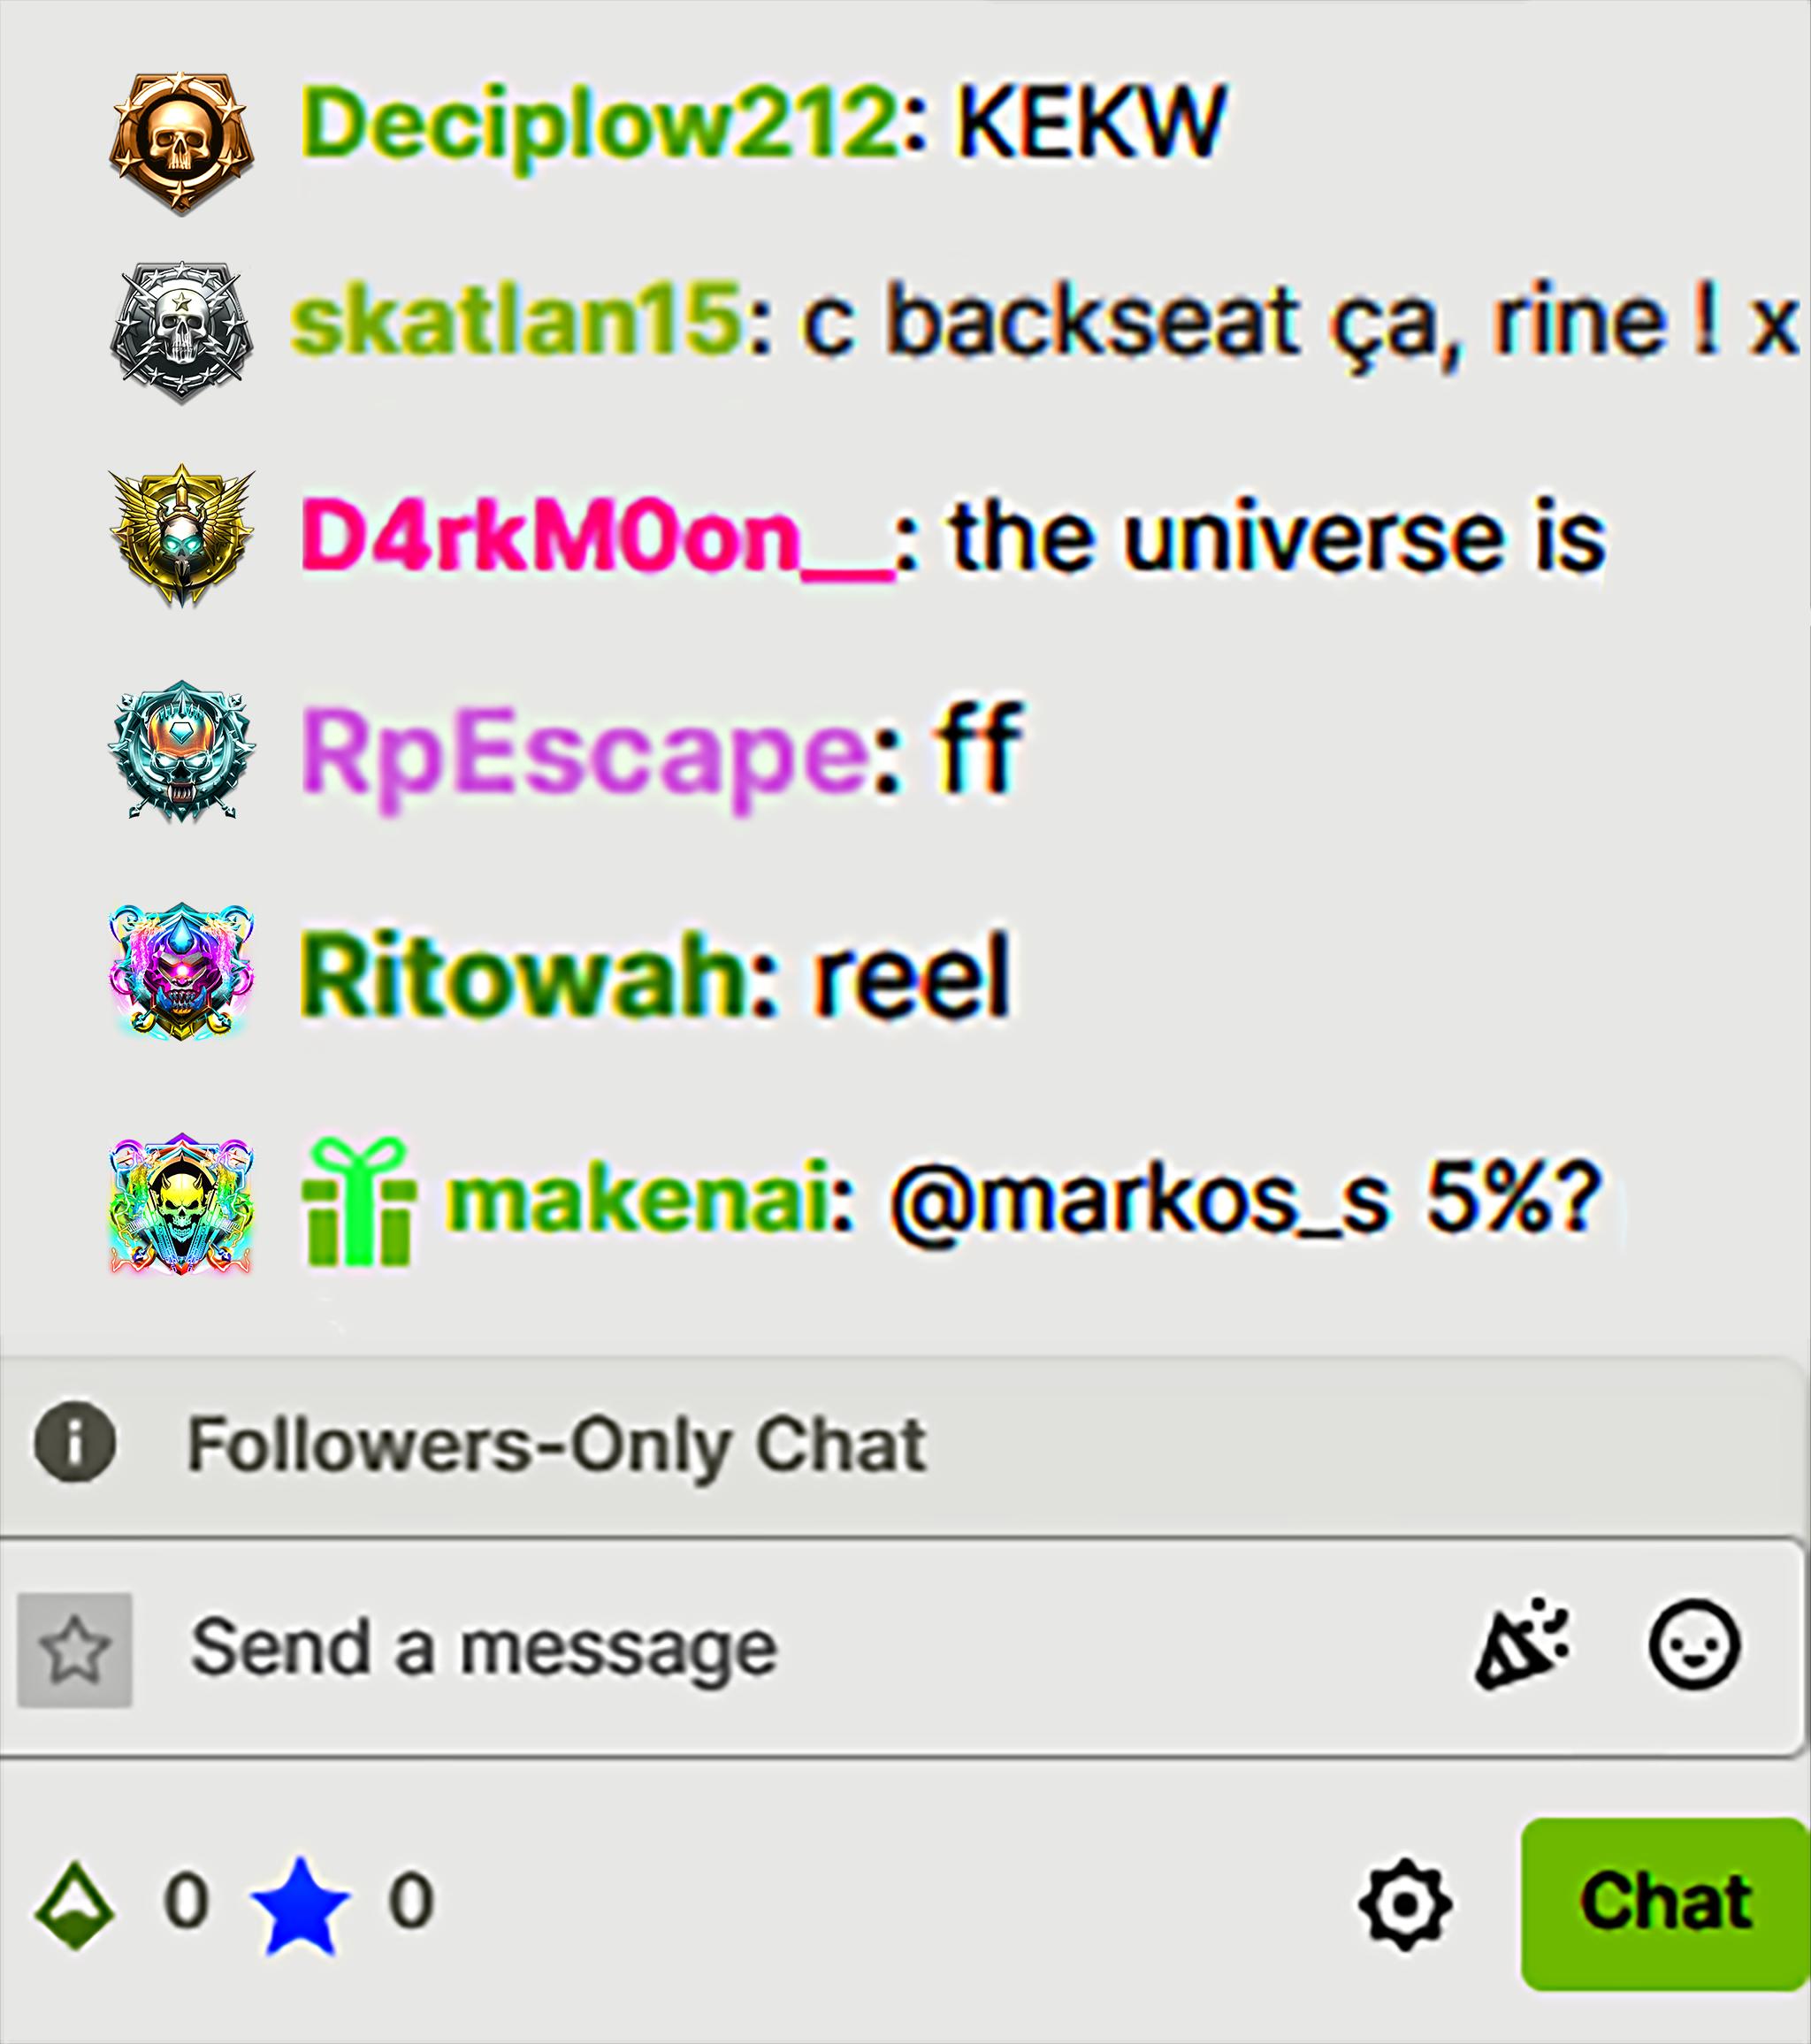1811x2044 pixels.
Task: Open chat settings gear icon
Action: 1405,1904
